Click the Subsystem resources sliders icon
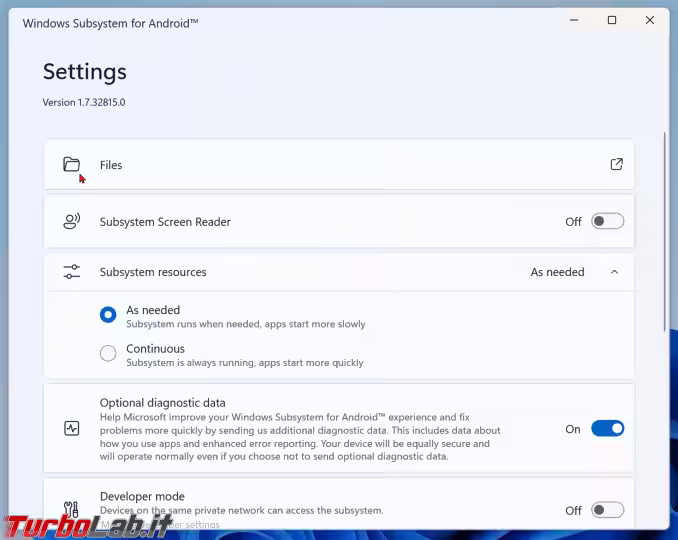678x540 pixels. tap(71, 272)
